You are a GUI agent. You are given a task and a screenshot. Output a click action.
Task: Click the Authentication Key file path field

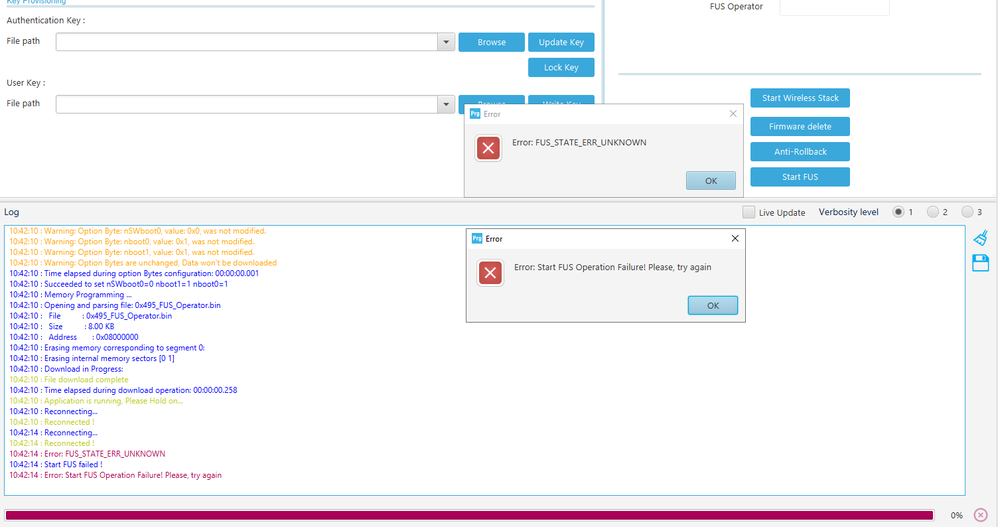[247, 42]
